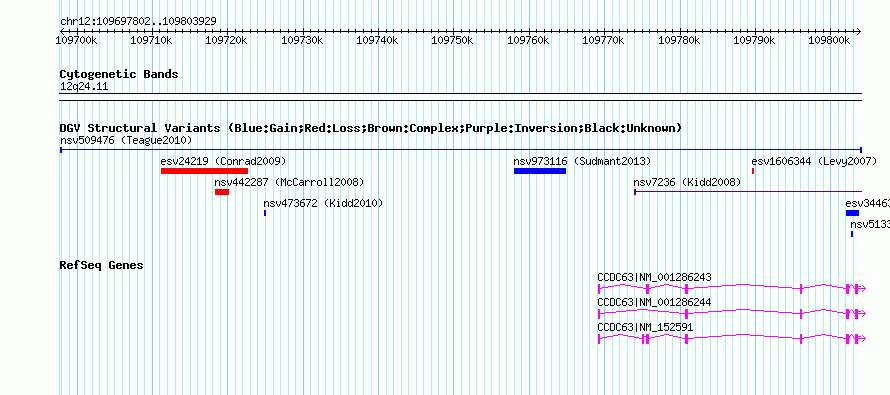Select the blue esv34463 gain bar
The width and height of the screenshot is (890, 395).
[x=853, y=213]
